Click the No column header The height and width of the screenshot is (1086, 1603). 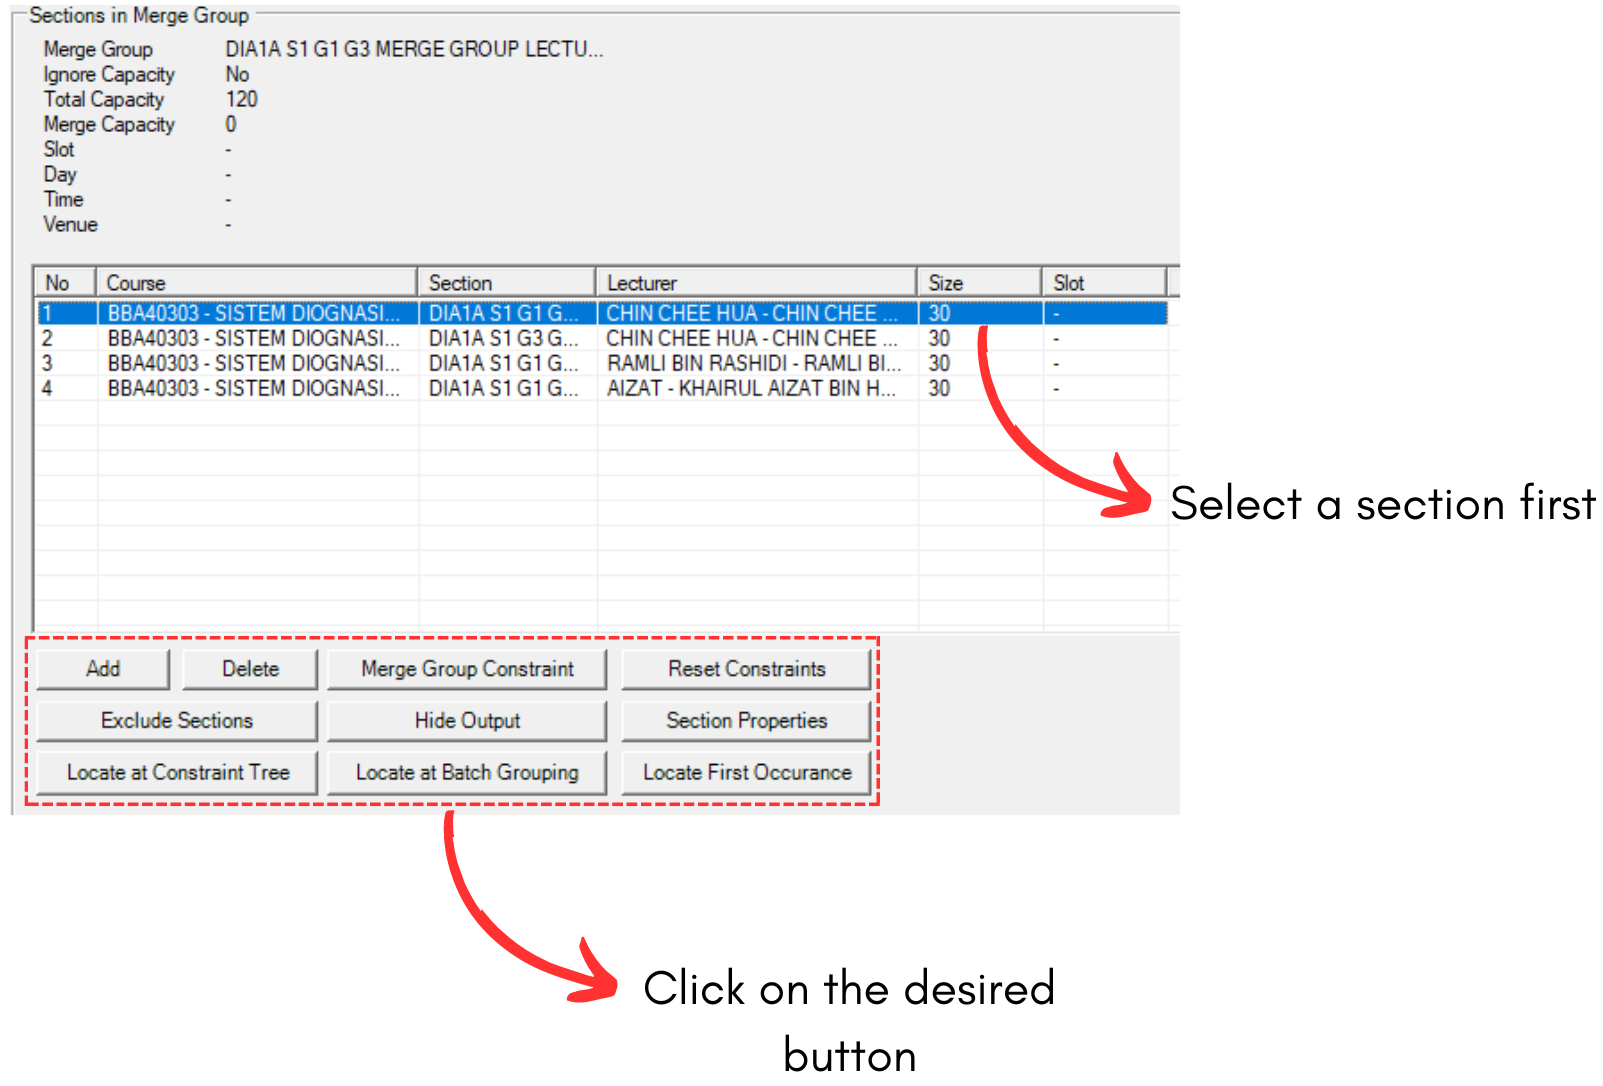[62, 282]
